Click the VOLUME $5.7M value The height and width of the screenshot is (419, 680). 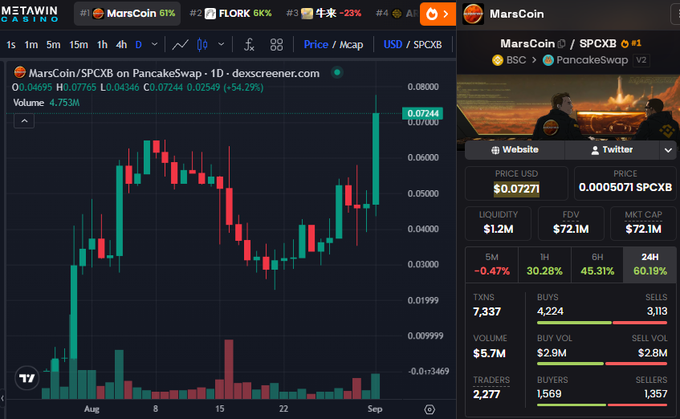click(x=489, y=353)
